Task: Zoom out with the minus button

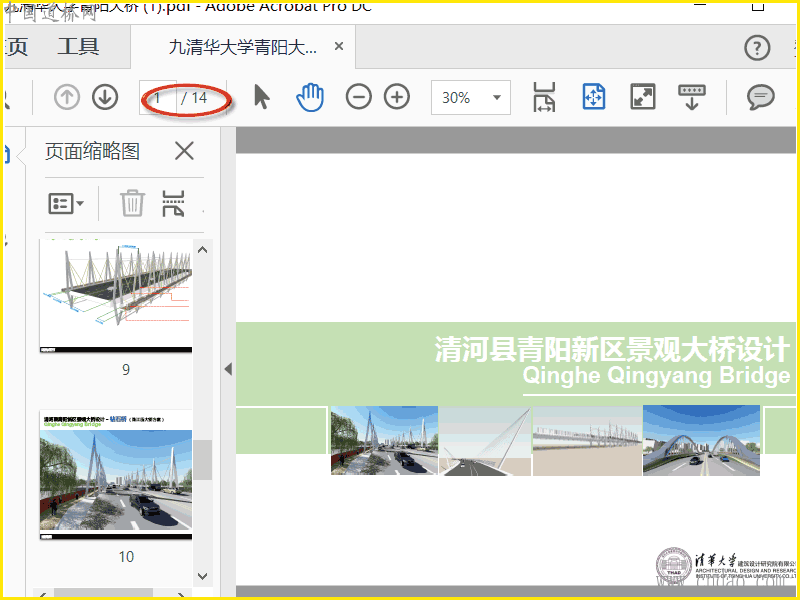Action: [359, 97]
